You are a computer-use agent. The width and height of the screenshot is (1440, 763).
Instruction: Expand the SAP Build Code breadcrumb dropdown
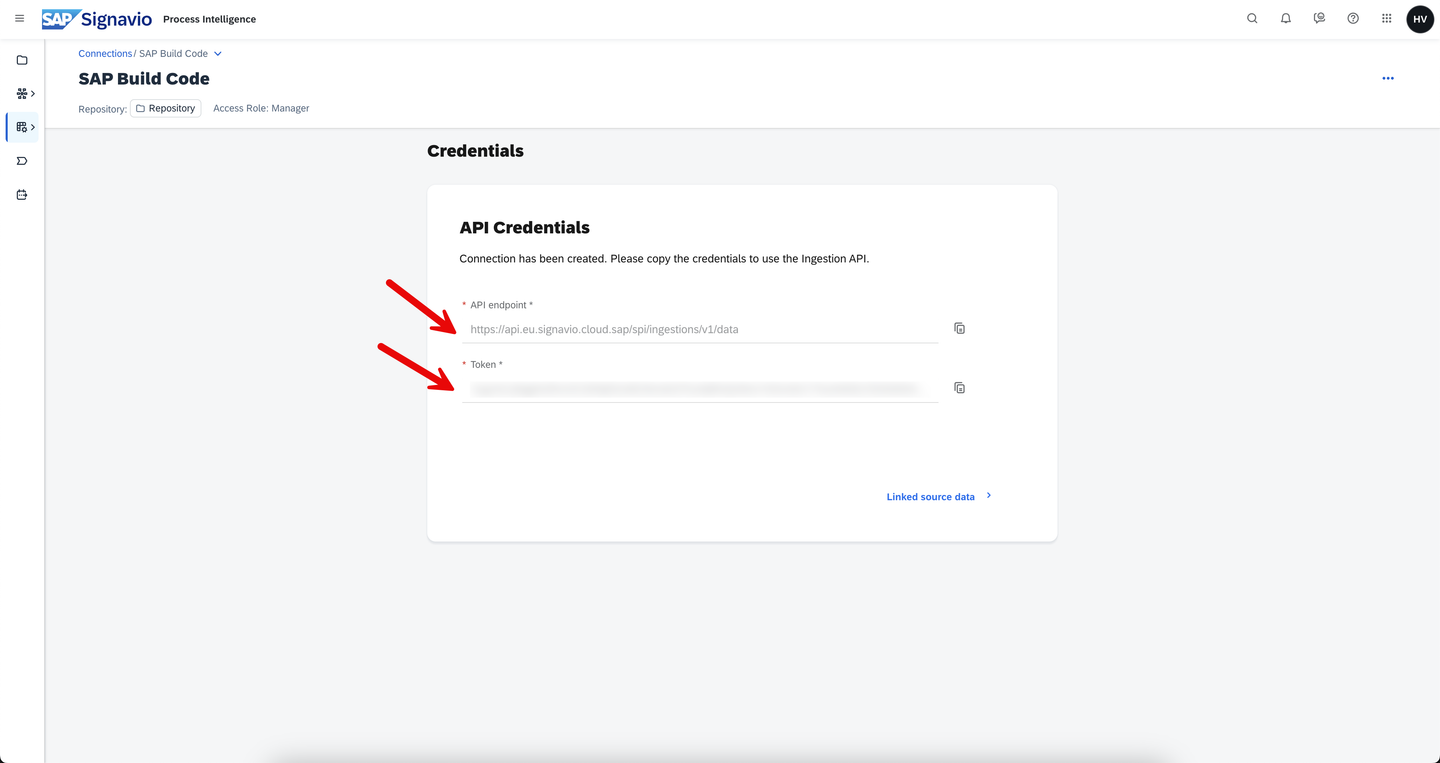click(218, 54)
